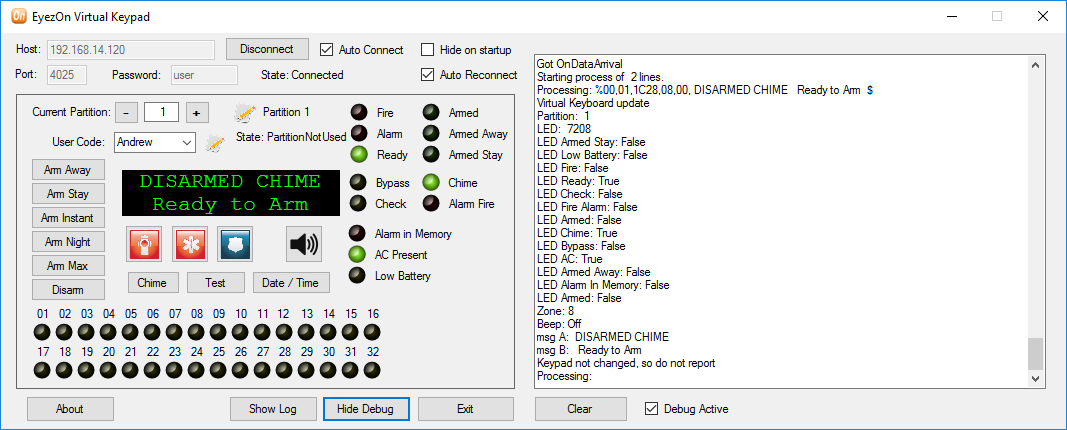1067x430 pixels.
Task: Click the Arm Away button
Action: [x=68, y=170]
